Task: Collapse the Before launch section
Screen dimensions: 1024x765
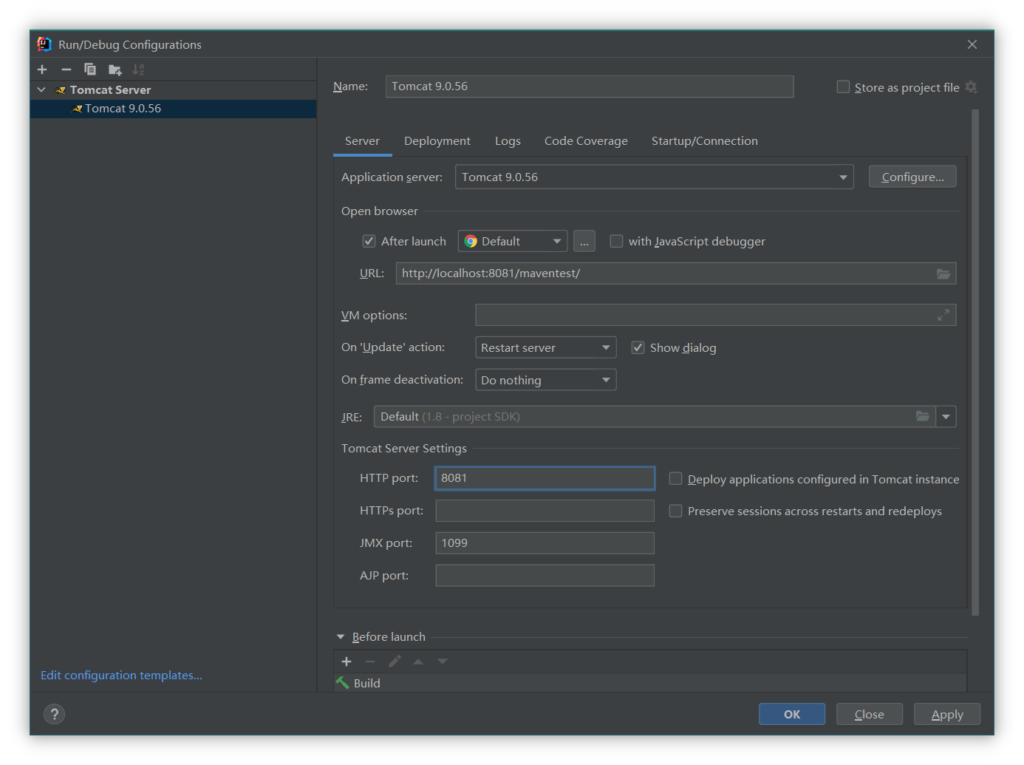Action: coord(340,637)
